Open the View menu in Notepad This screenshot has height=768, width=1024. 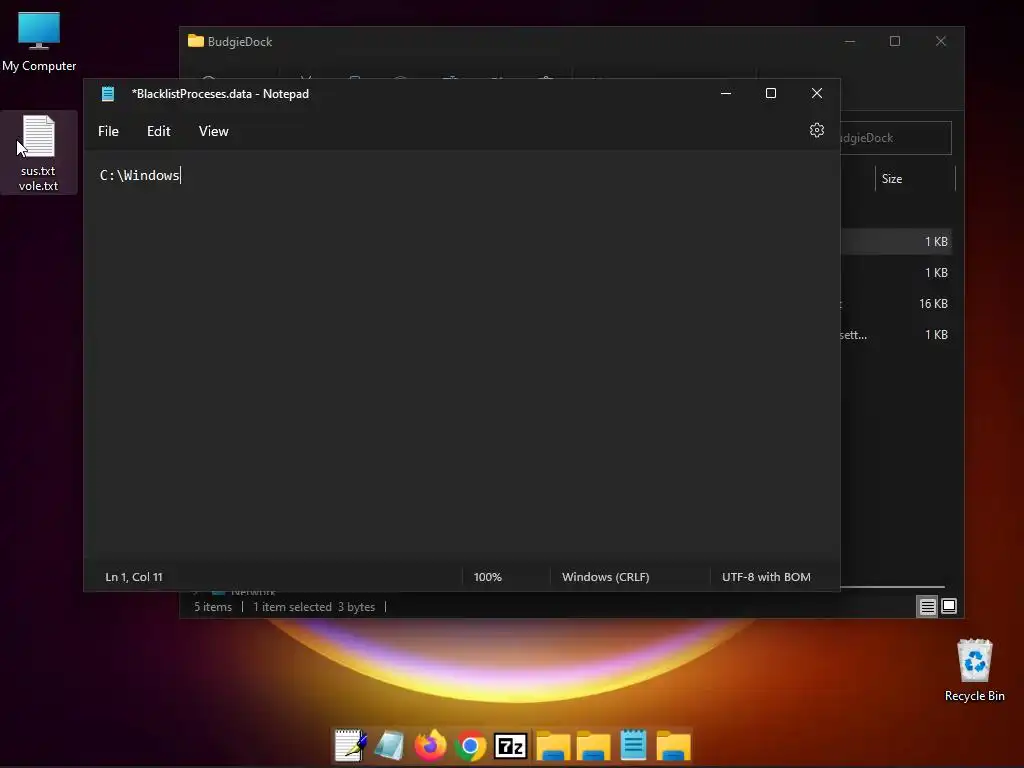tap(214, 131)
